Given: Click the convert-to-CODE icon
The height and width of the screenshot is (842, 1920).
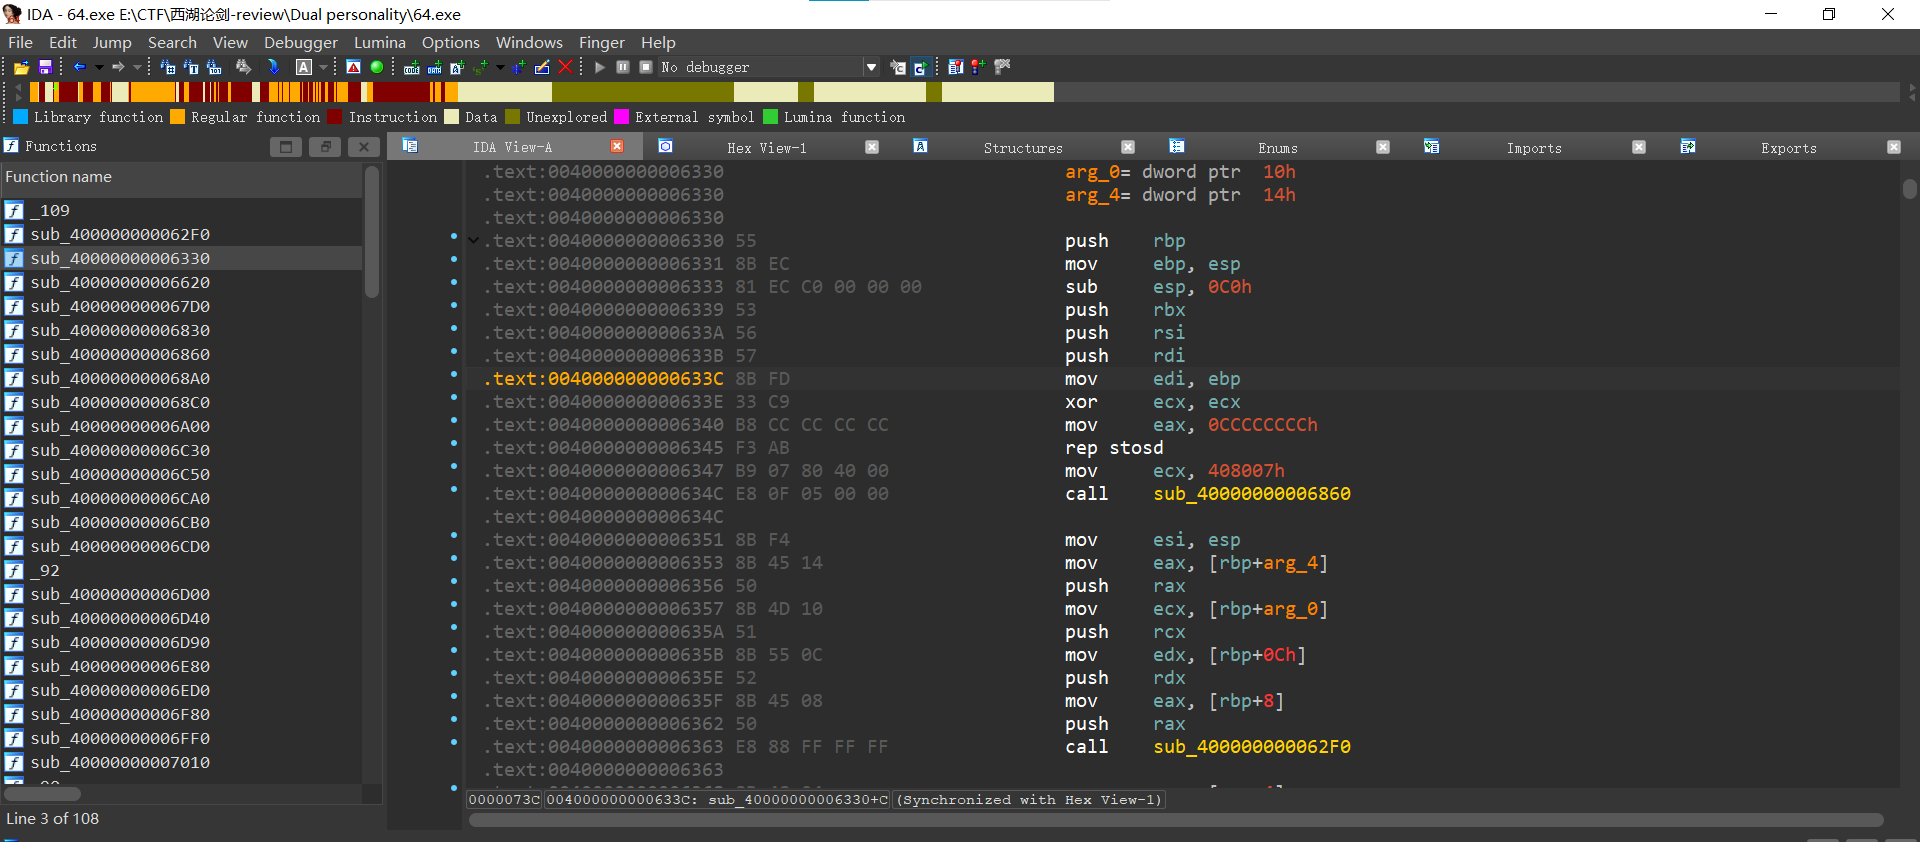Looking at the screenshot, I should point(412,67).
